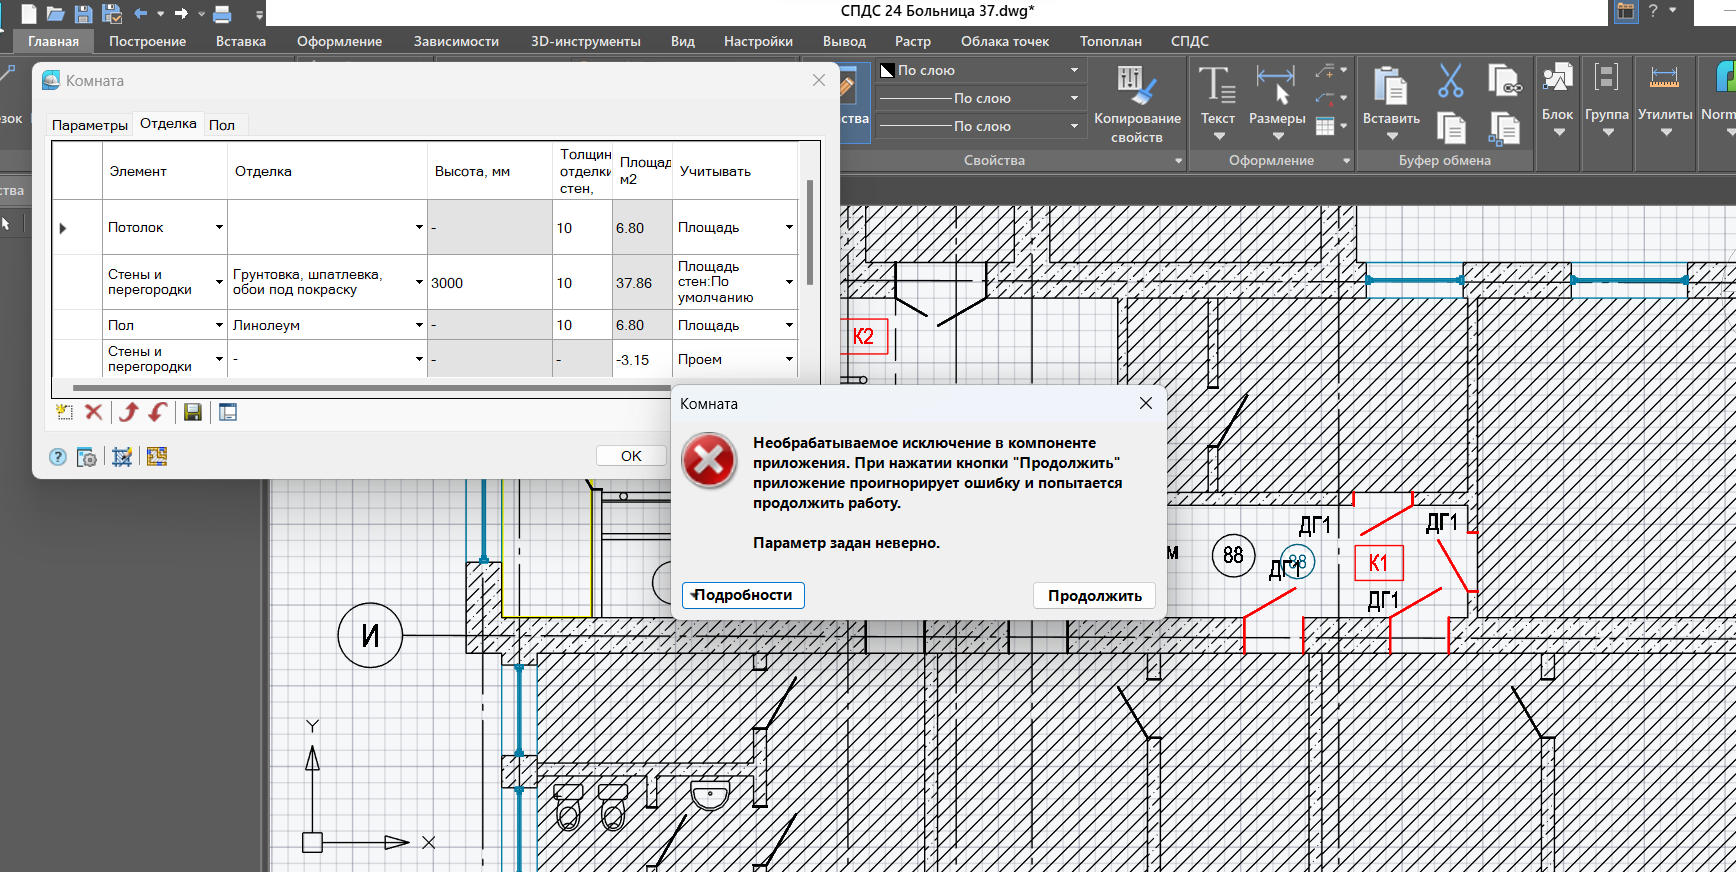
Task: Close the error message dialog
Action: pyautogui.click(x=1146, y=403)
